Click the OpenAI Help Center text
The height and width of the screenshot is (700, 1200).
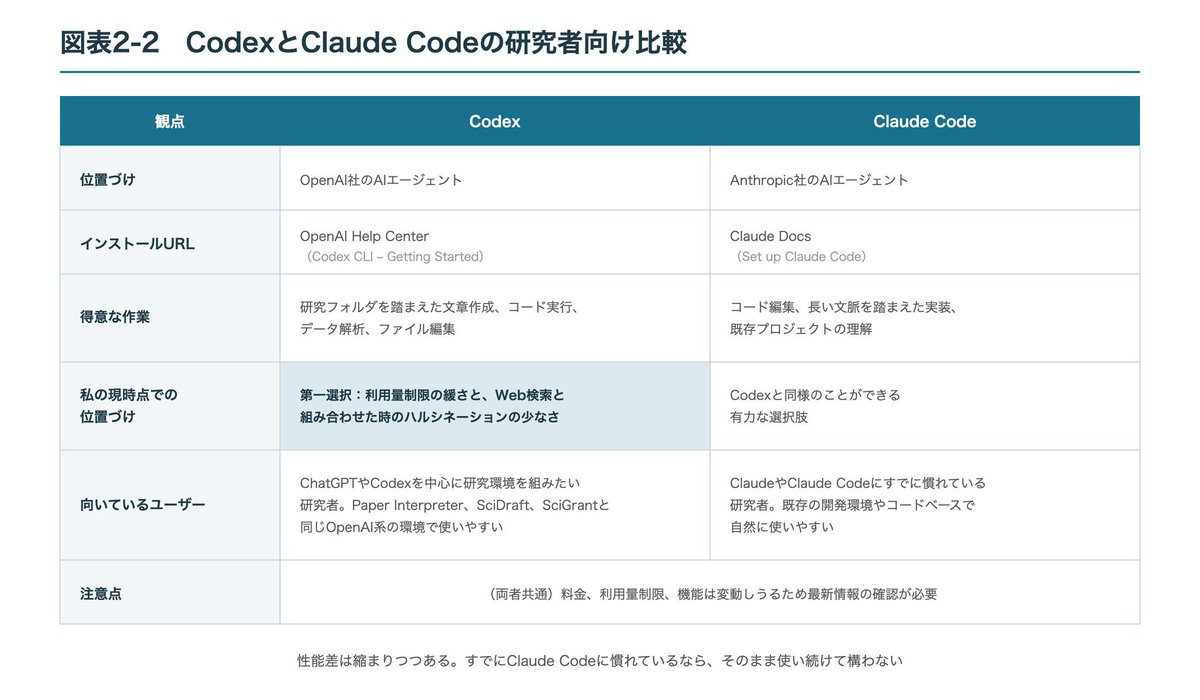[x=364, y=236]
